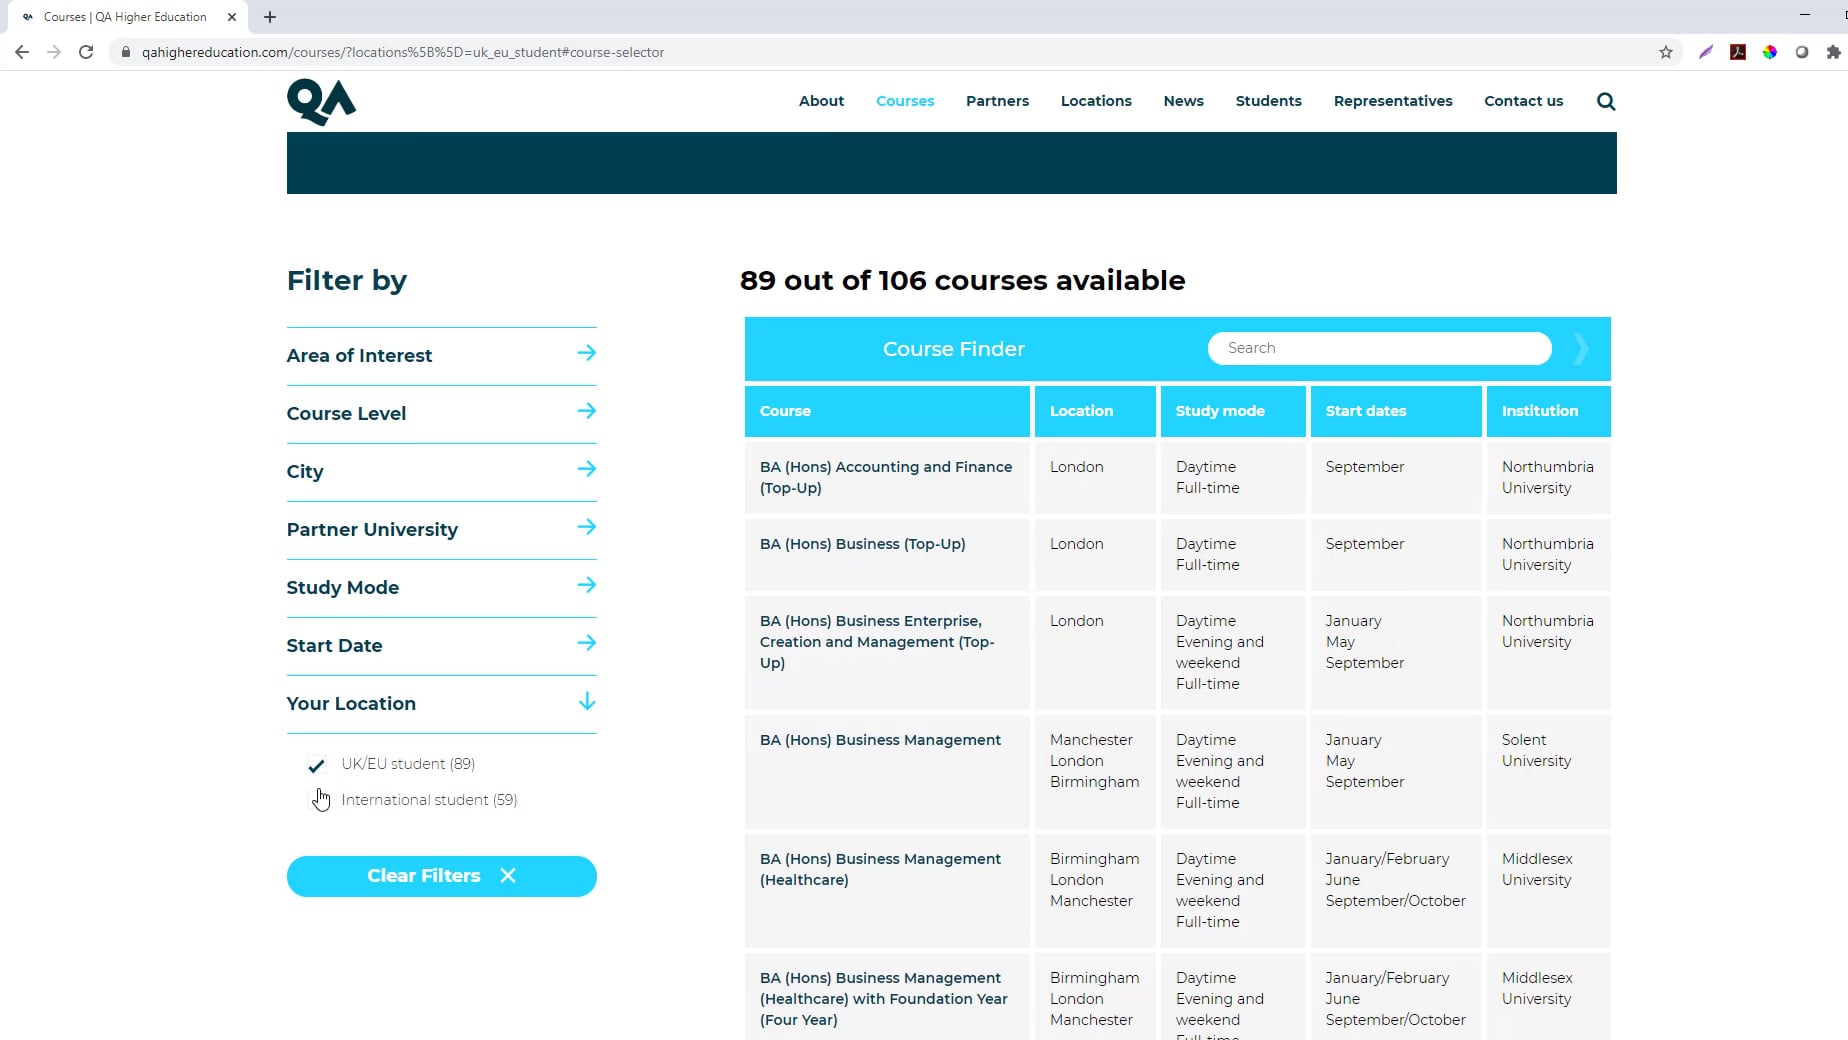
Task: Toggle the UK/EU student checkbox off
Action: [317, 764]
